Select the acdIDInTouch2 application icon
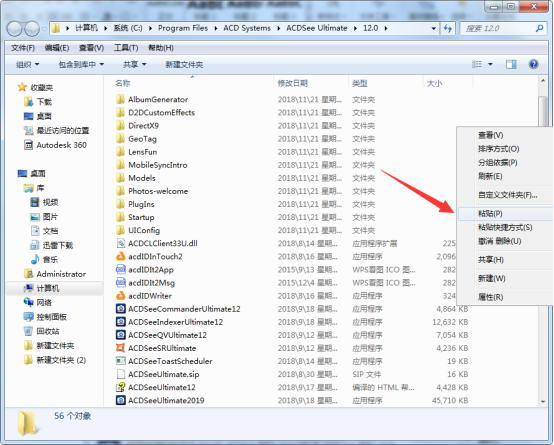Image resolution: width=554 pixels, height=445 pixels. tap(120, 256)
